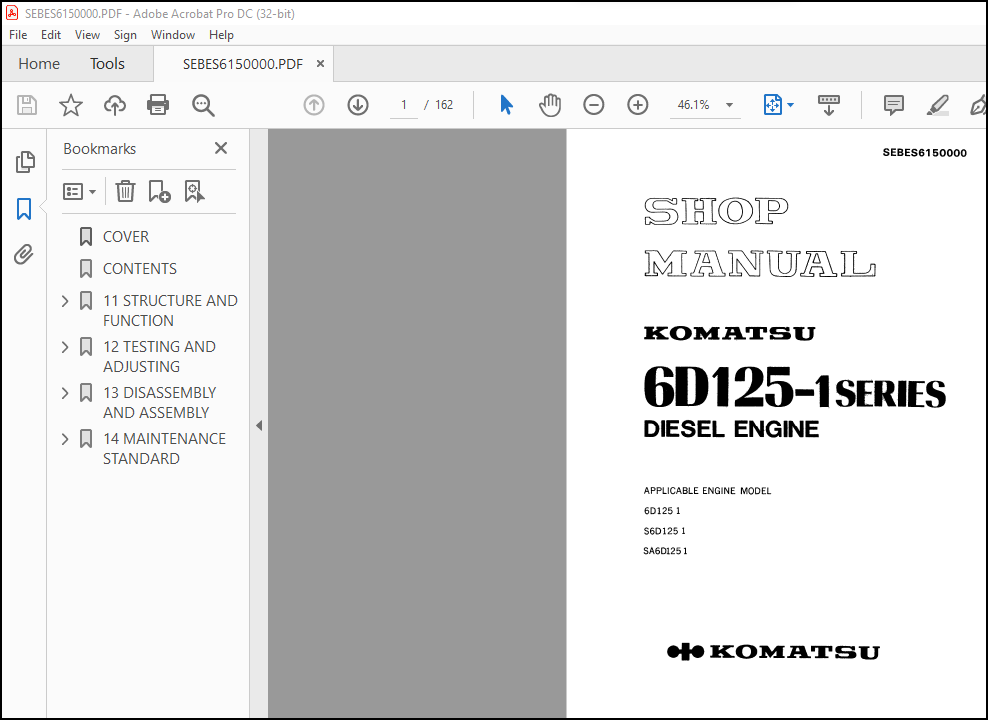Open the Page Thumbnails panel

[25, 163]
